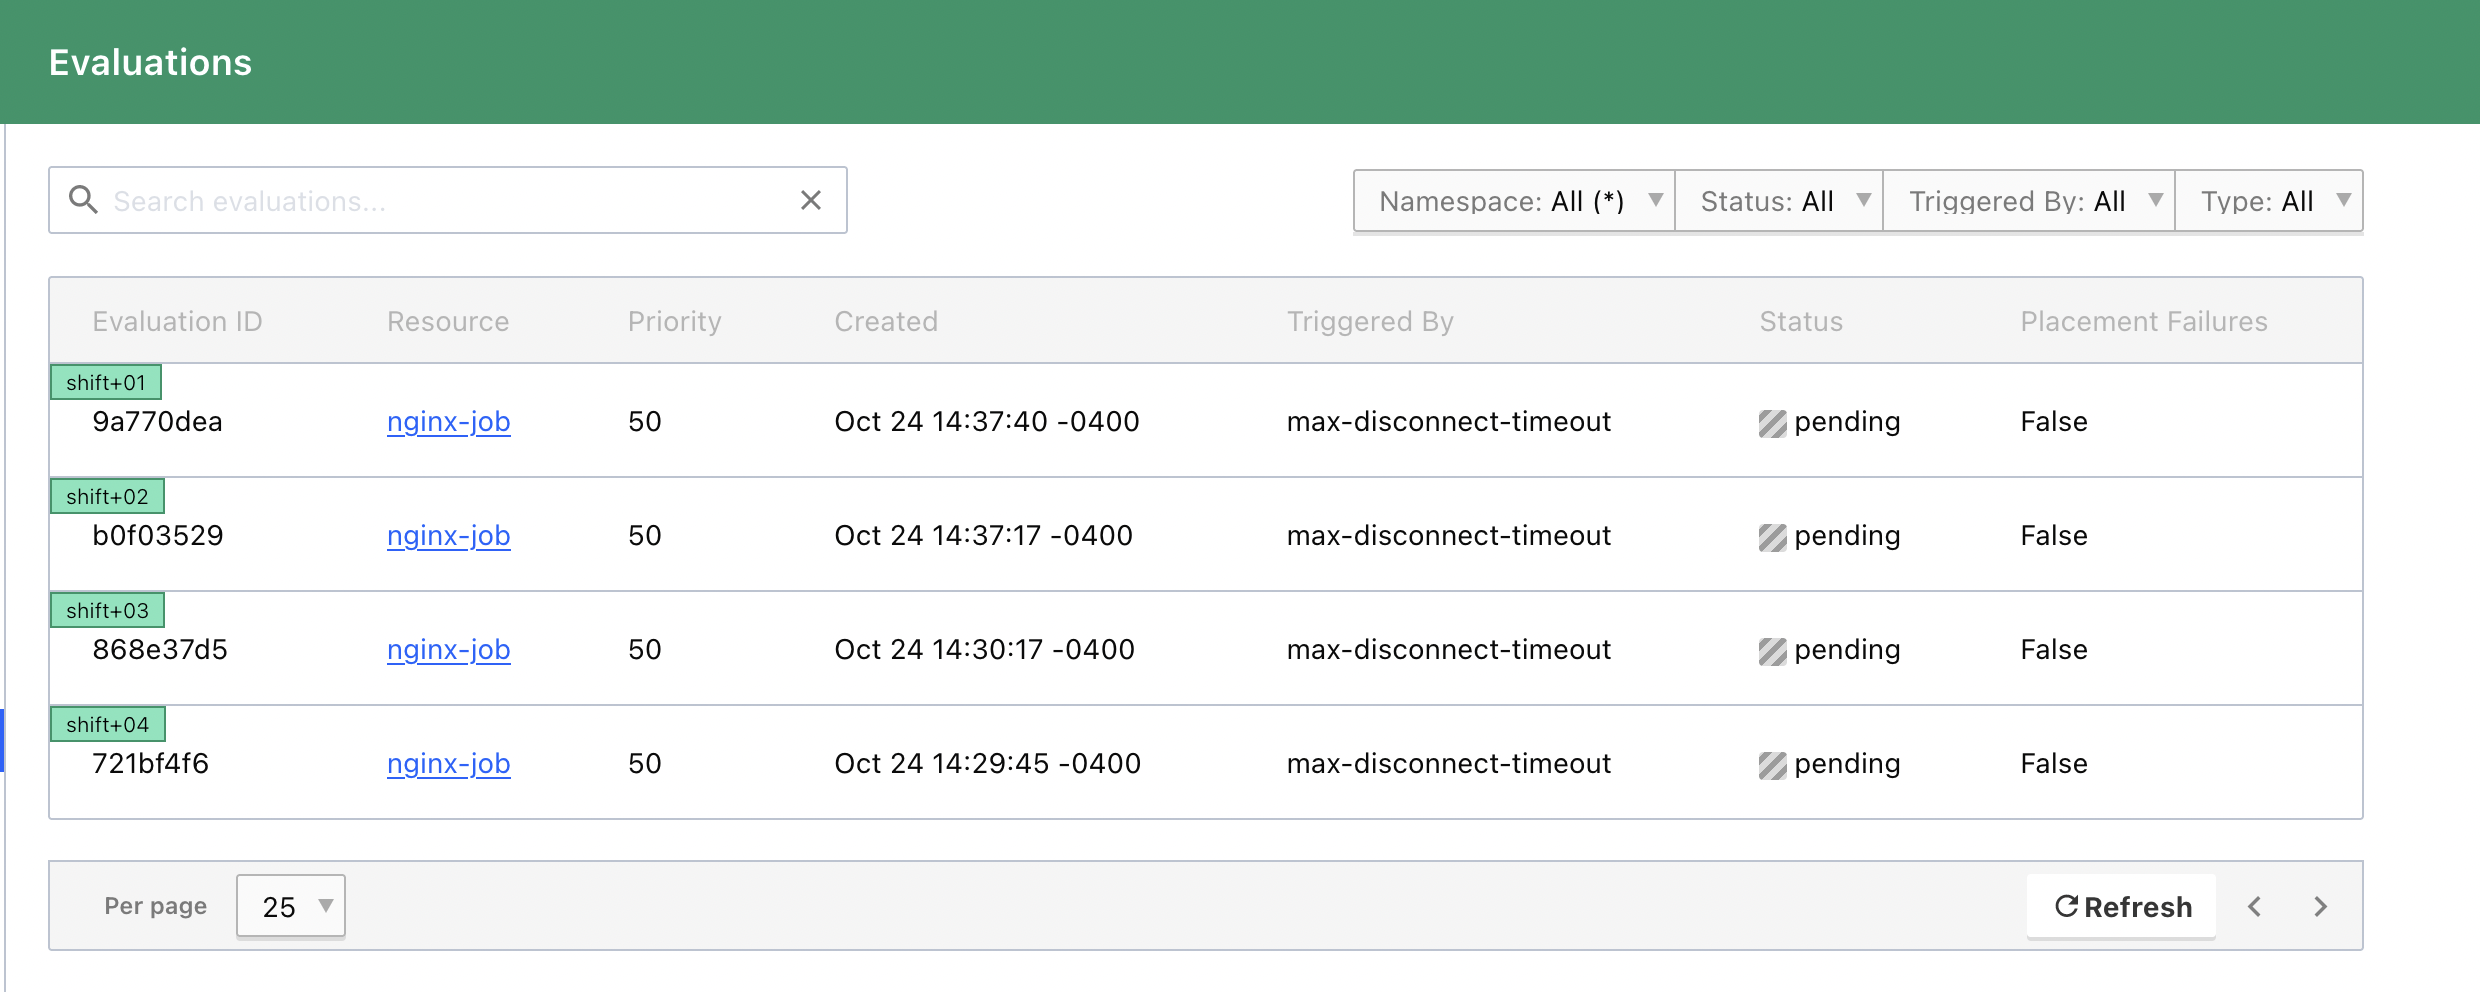The height and width of the screenshot is (992, 2480).
Task: Go to the next page with the right chevron
Action: [2320, 906]
